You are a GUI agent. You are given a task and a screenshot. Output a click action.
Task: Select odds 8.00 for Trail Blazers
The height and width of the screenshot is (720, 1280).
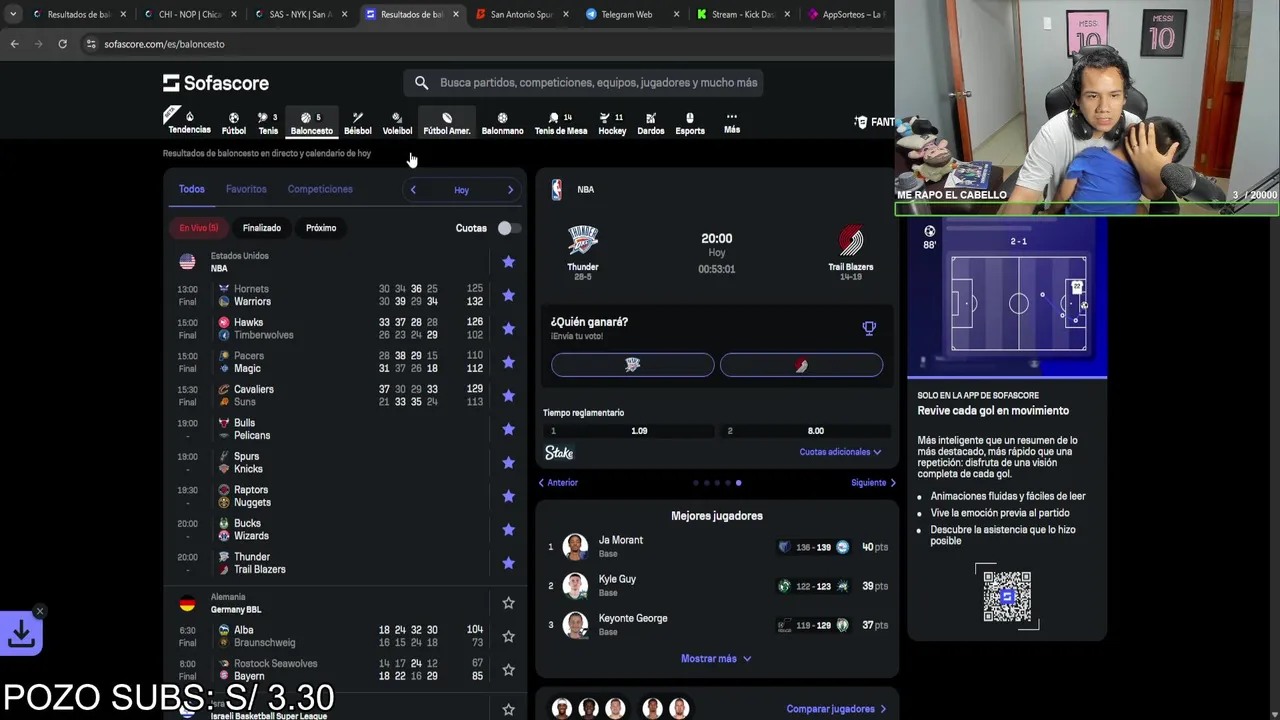coord(804,431)
